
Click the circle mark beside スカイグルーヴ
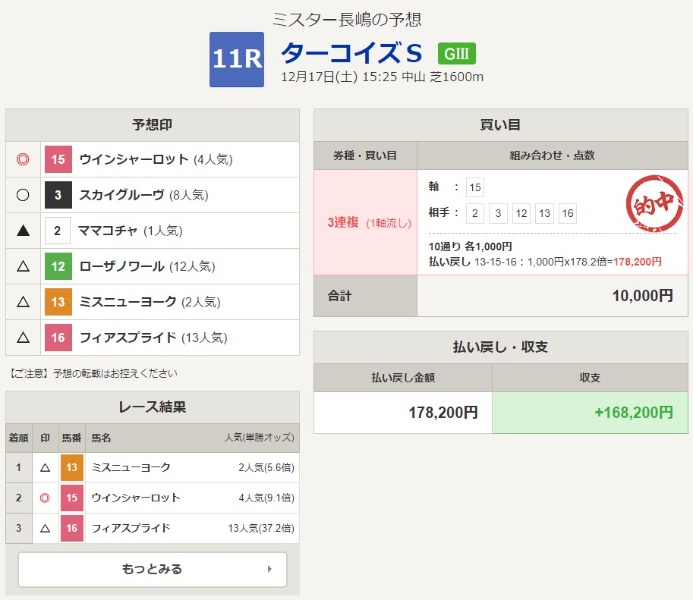point(23,195)
